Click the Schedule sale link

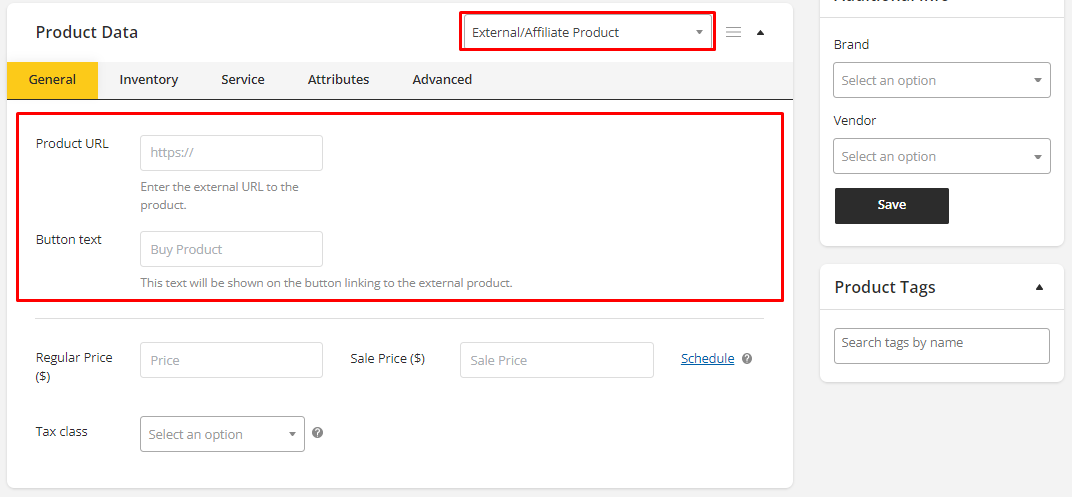click(707, 359)
